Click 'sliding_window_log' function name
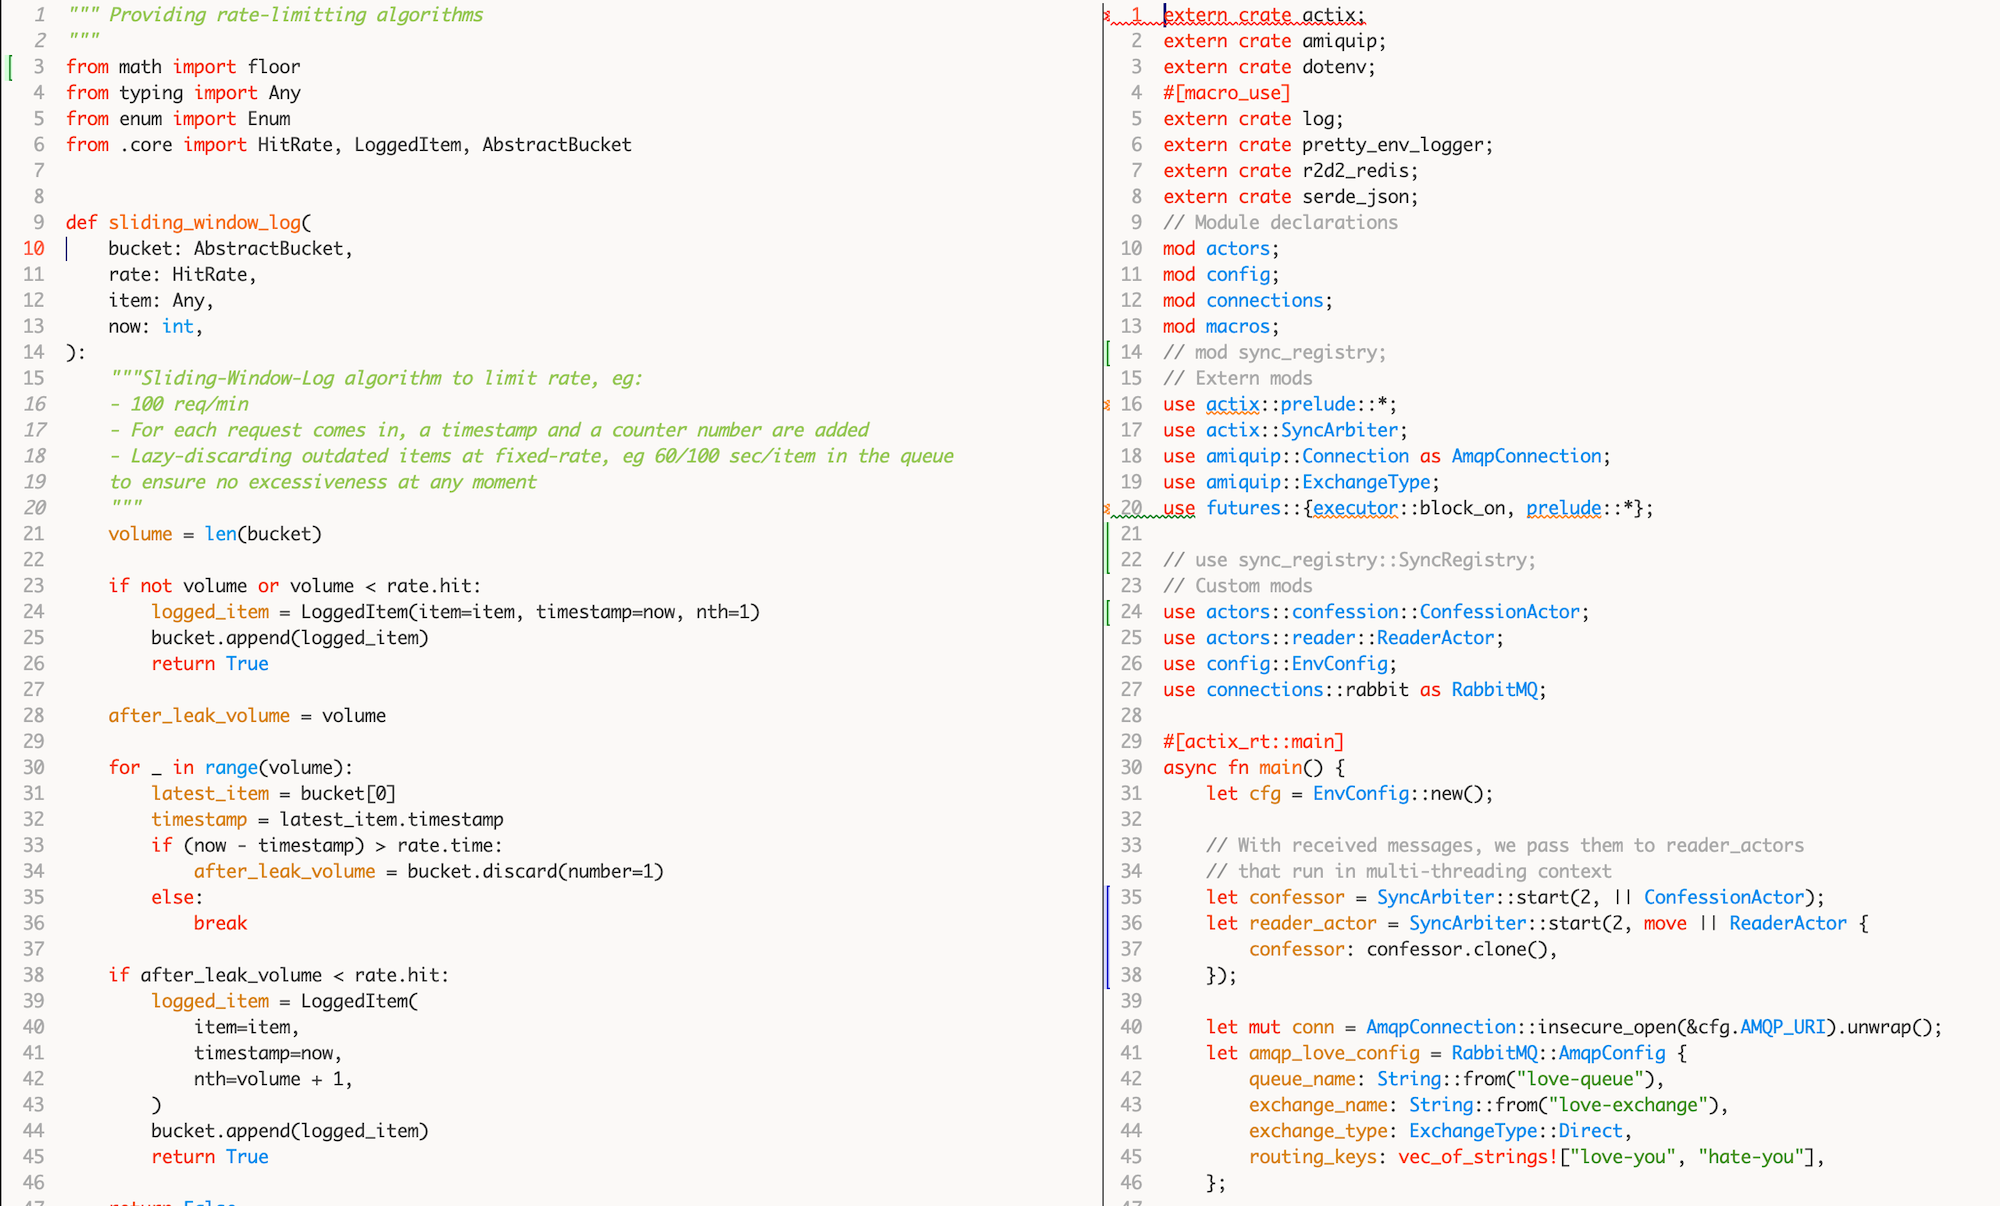 click(x=204, y=223)
